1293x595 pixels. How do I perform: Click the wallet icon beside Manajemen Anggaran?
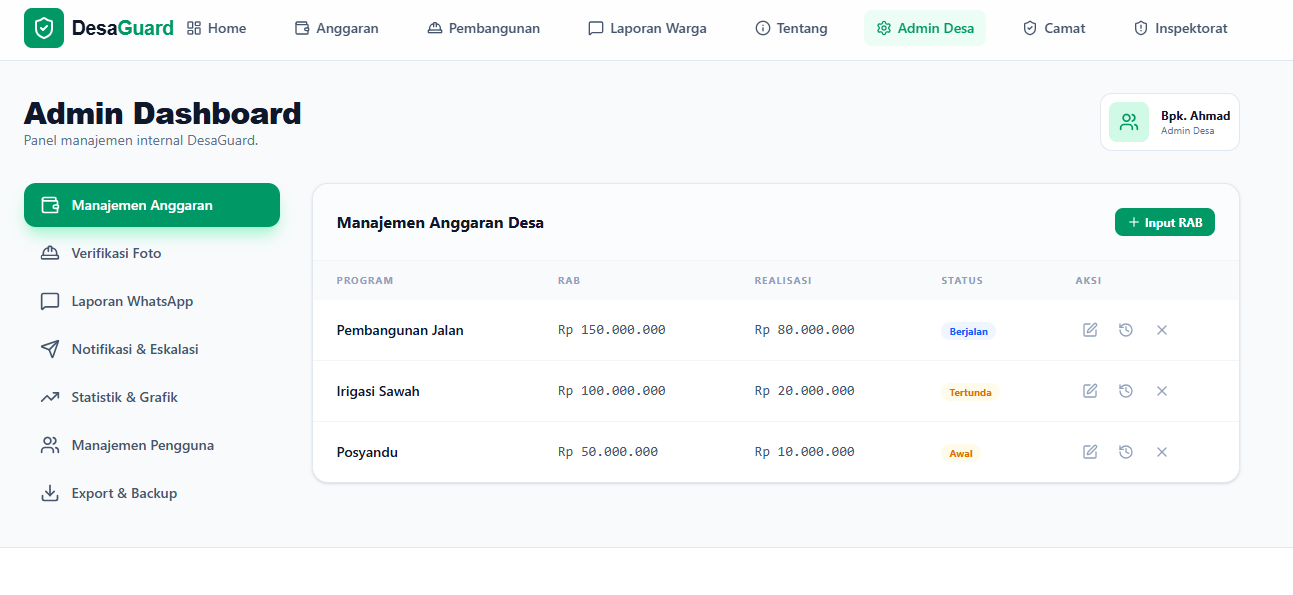[x=50, y=205]
